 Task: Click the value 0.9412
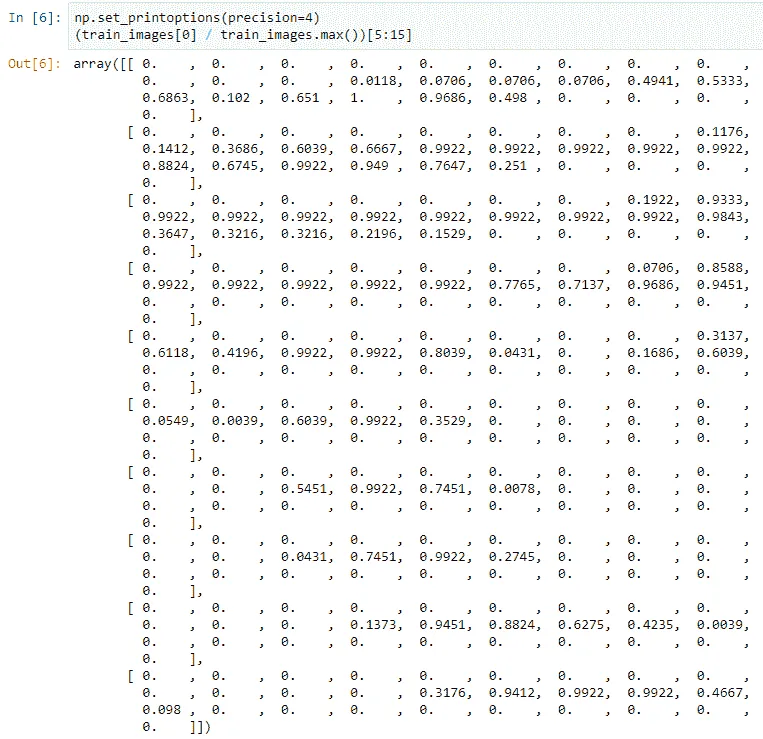point(511,693)
